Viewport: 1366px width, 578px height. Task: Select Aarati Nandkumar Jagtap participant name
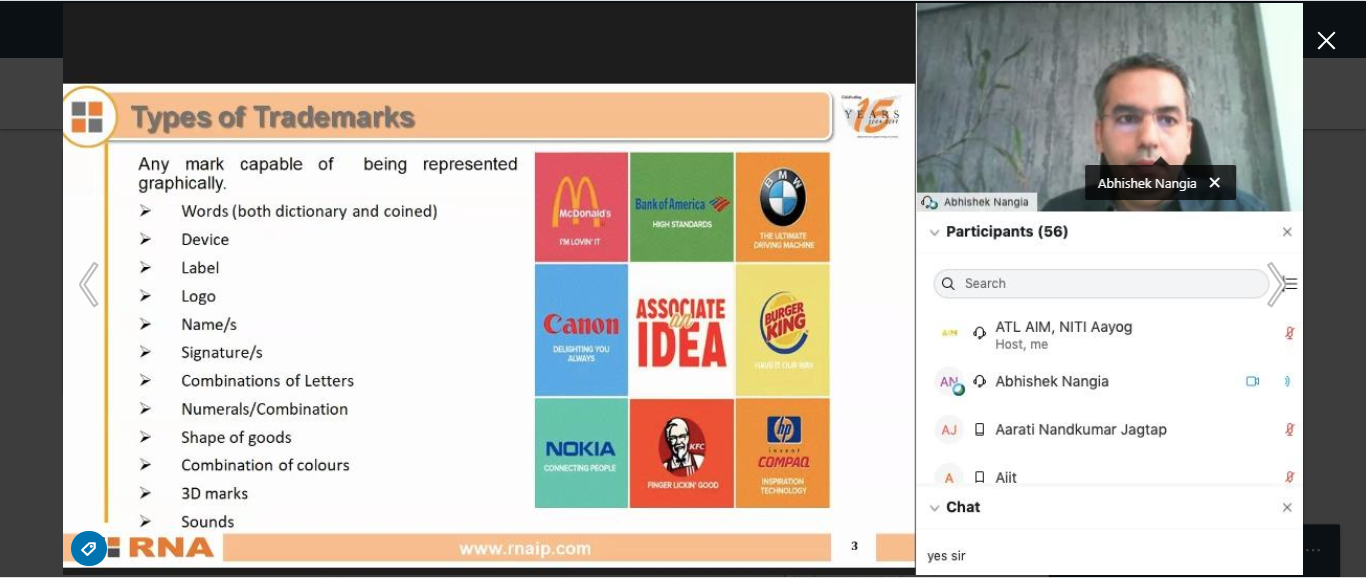pyautogui.click(x=1081, y=430)
